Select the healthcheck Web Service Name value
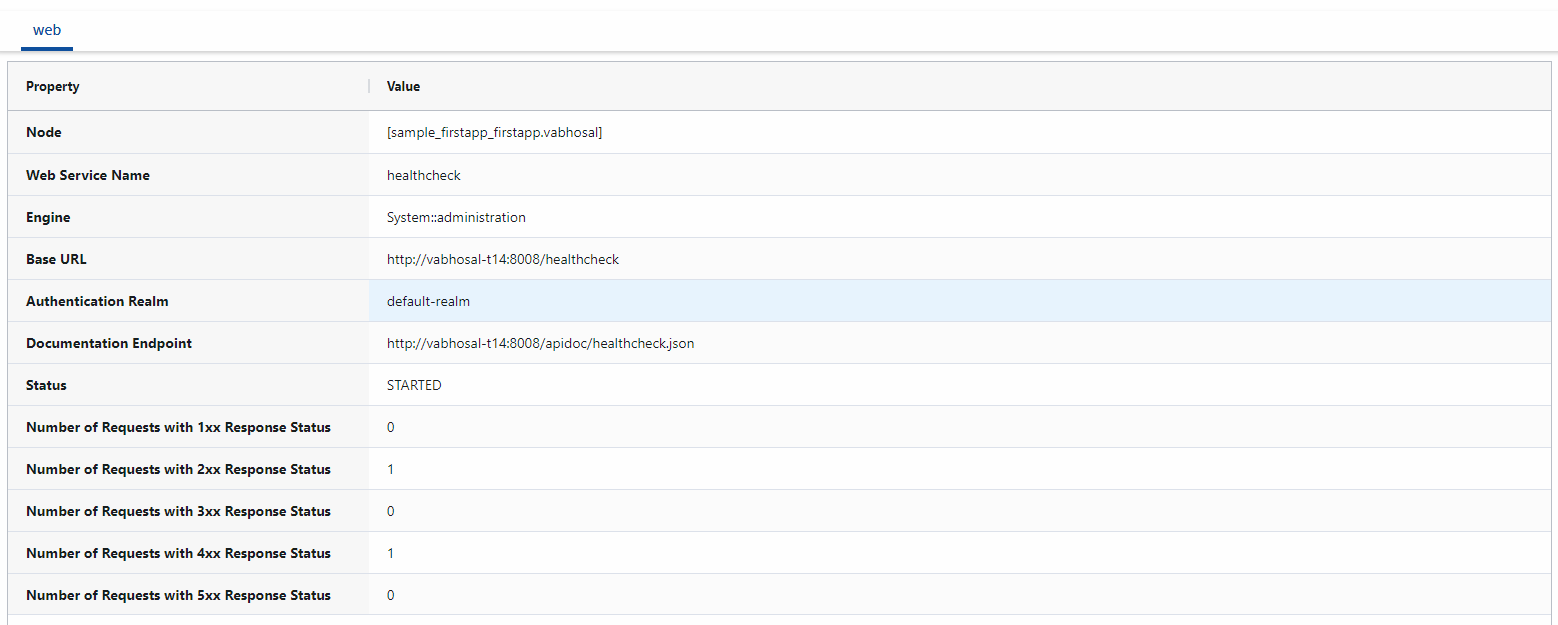The height and width of the screenshot is (625, 1558). coord(424,175)
